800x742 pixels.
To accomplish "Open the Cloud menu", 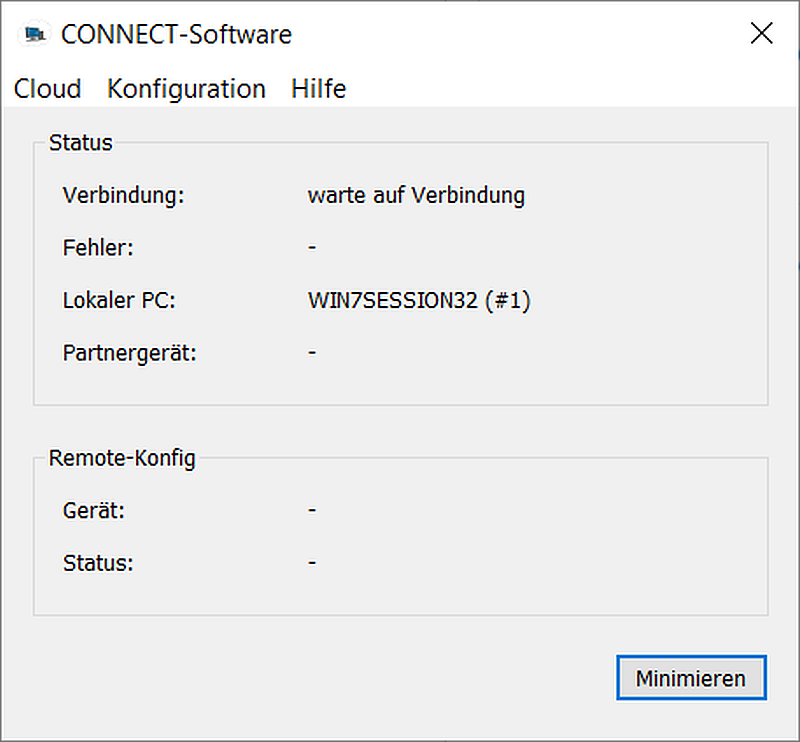I will click(x=47, y=89).
